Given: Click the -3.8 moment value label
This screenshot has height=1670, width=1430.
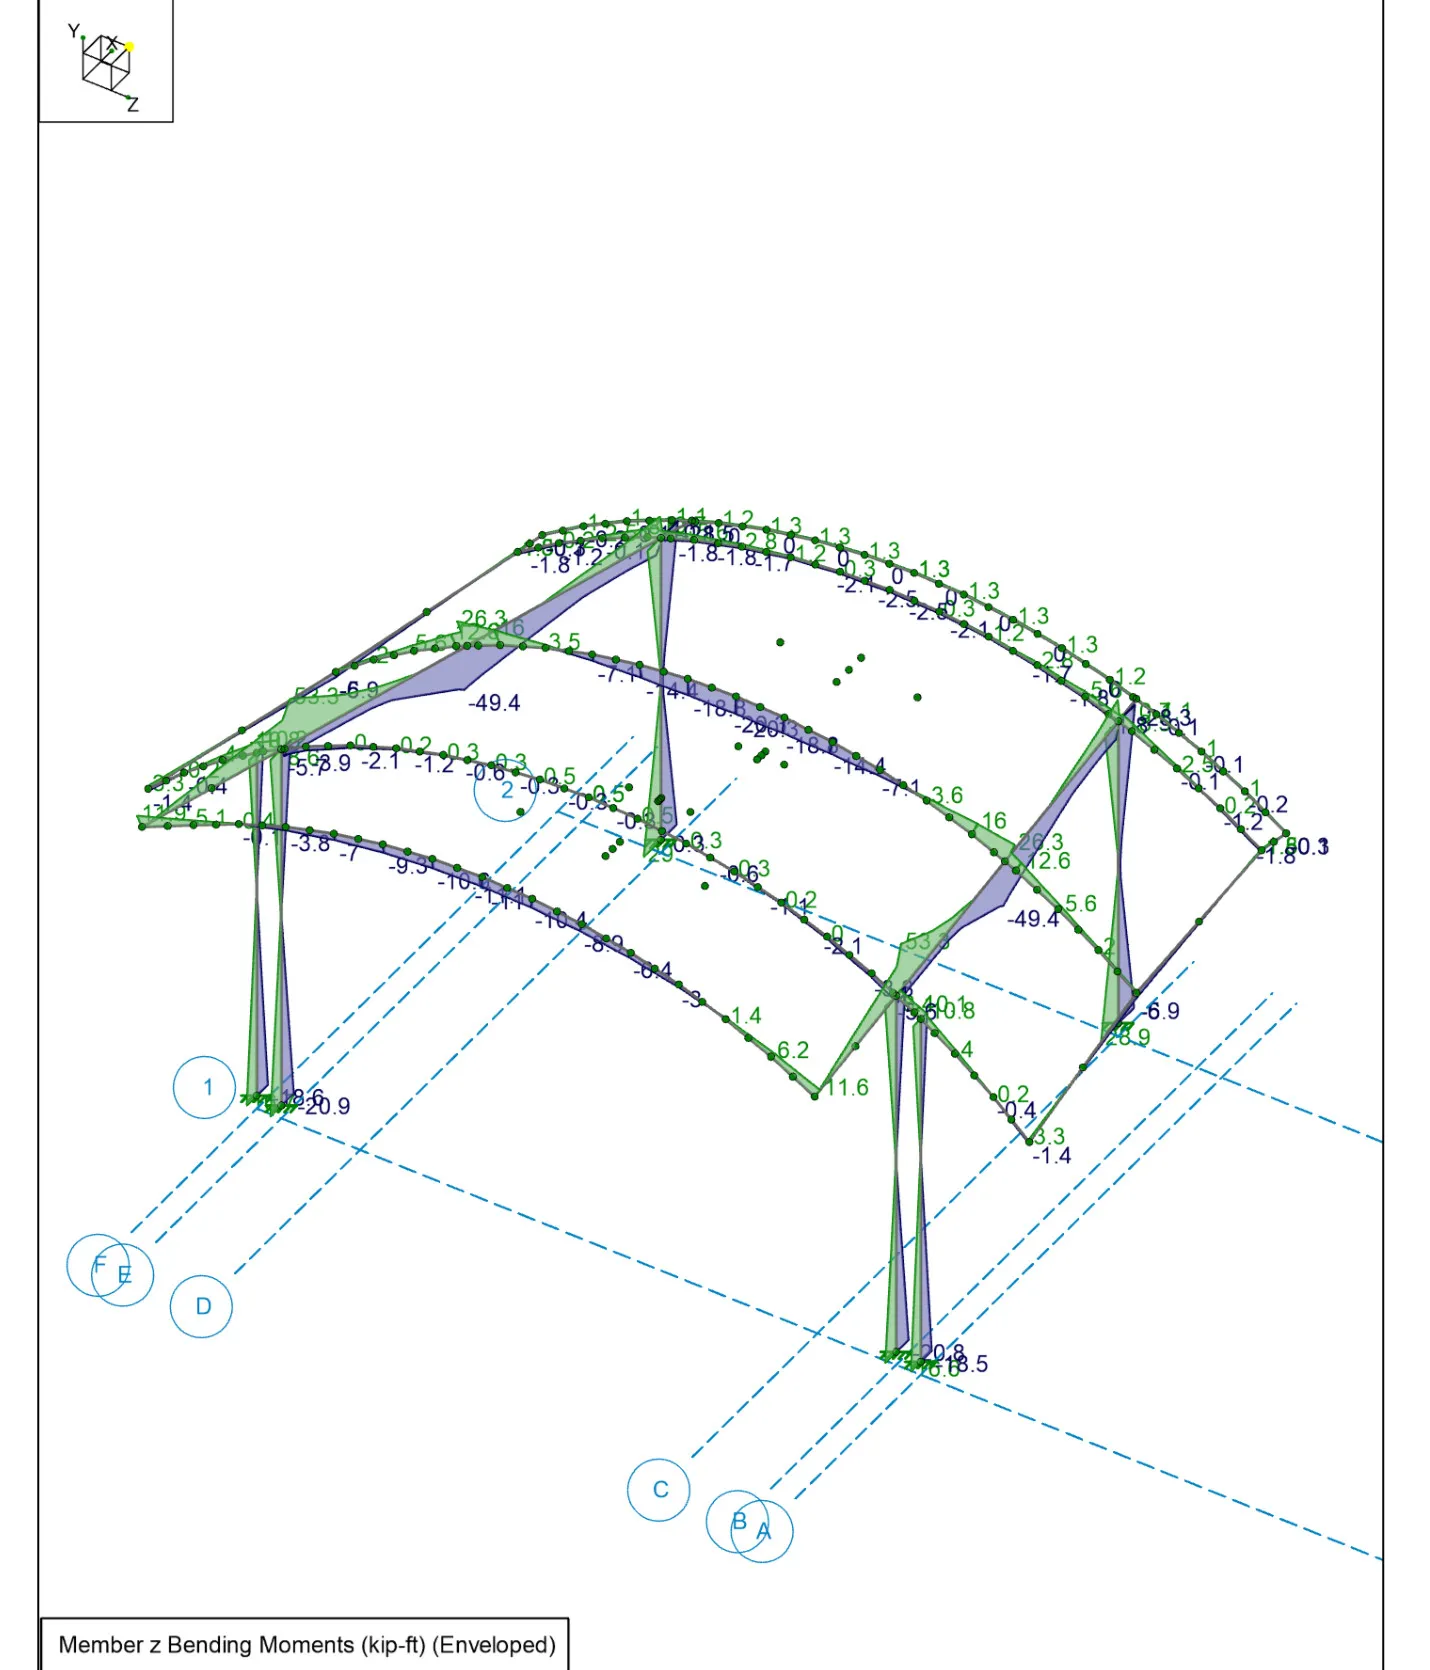Looking at the screenshot, I should [x=310, y=844].
